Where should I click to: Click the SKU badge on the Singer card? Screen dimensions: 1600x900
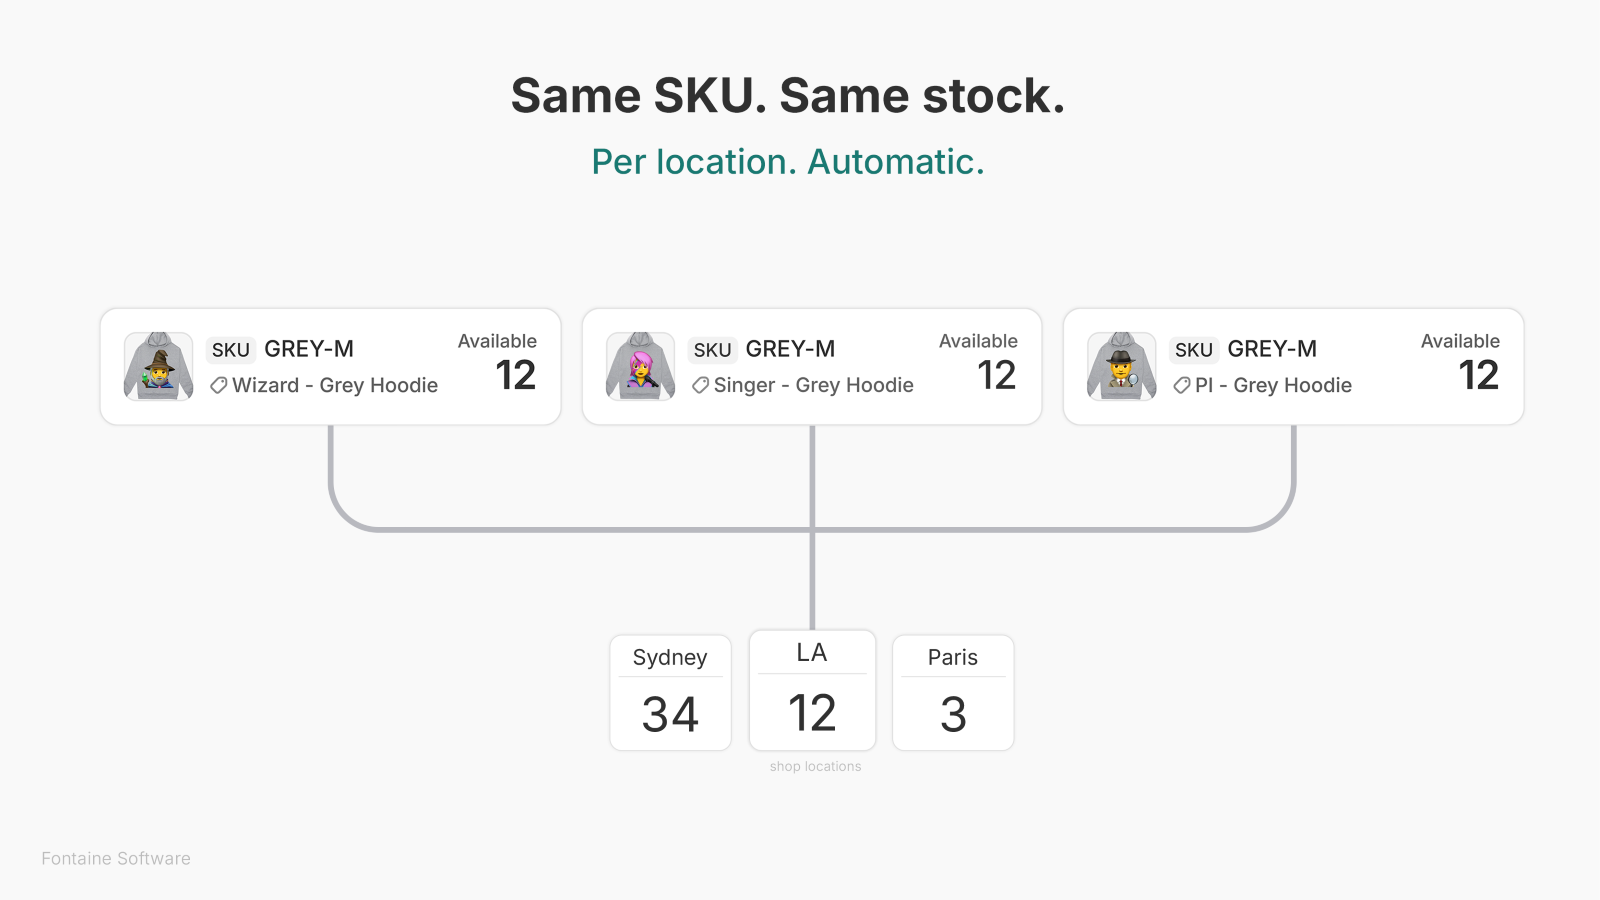712,350
